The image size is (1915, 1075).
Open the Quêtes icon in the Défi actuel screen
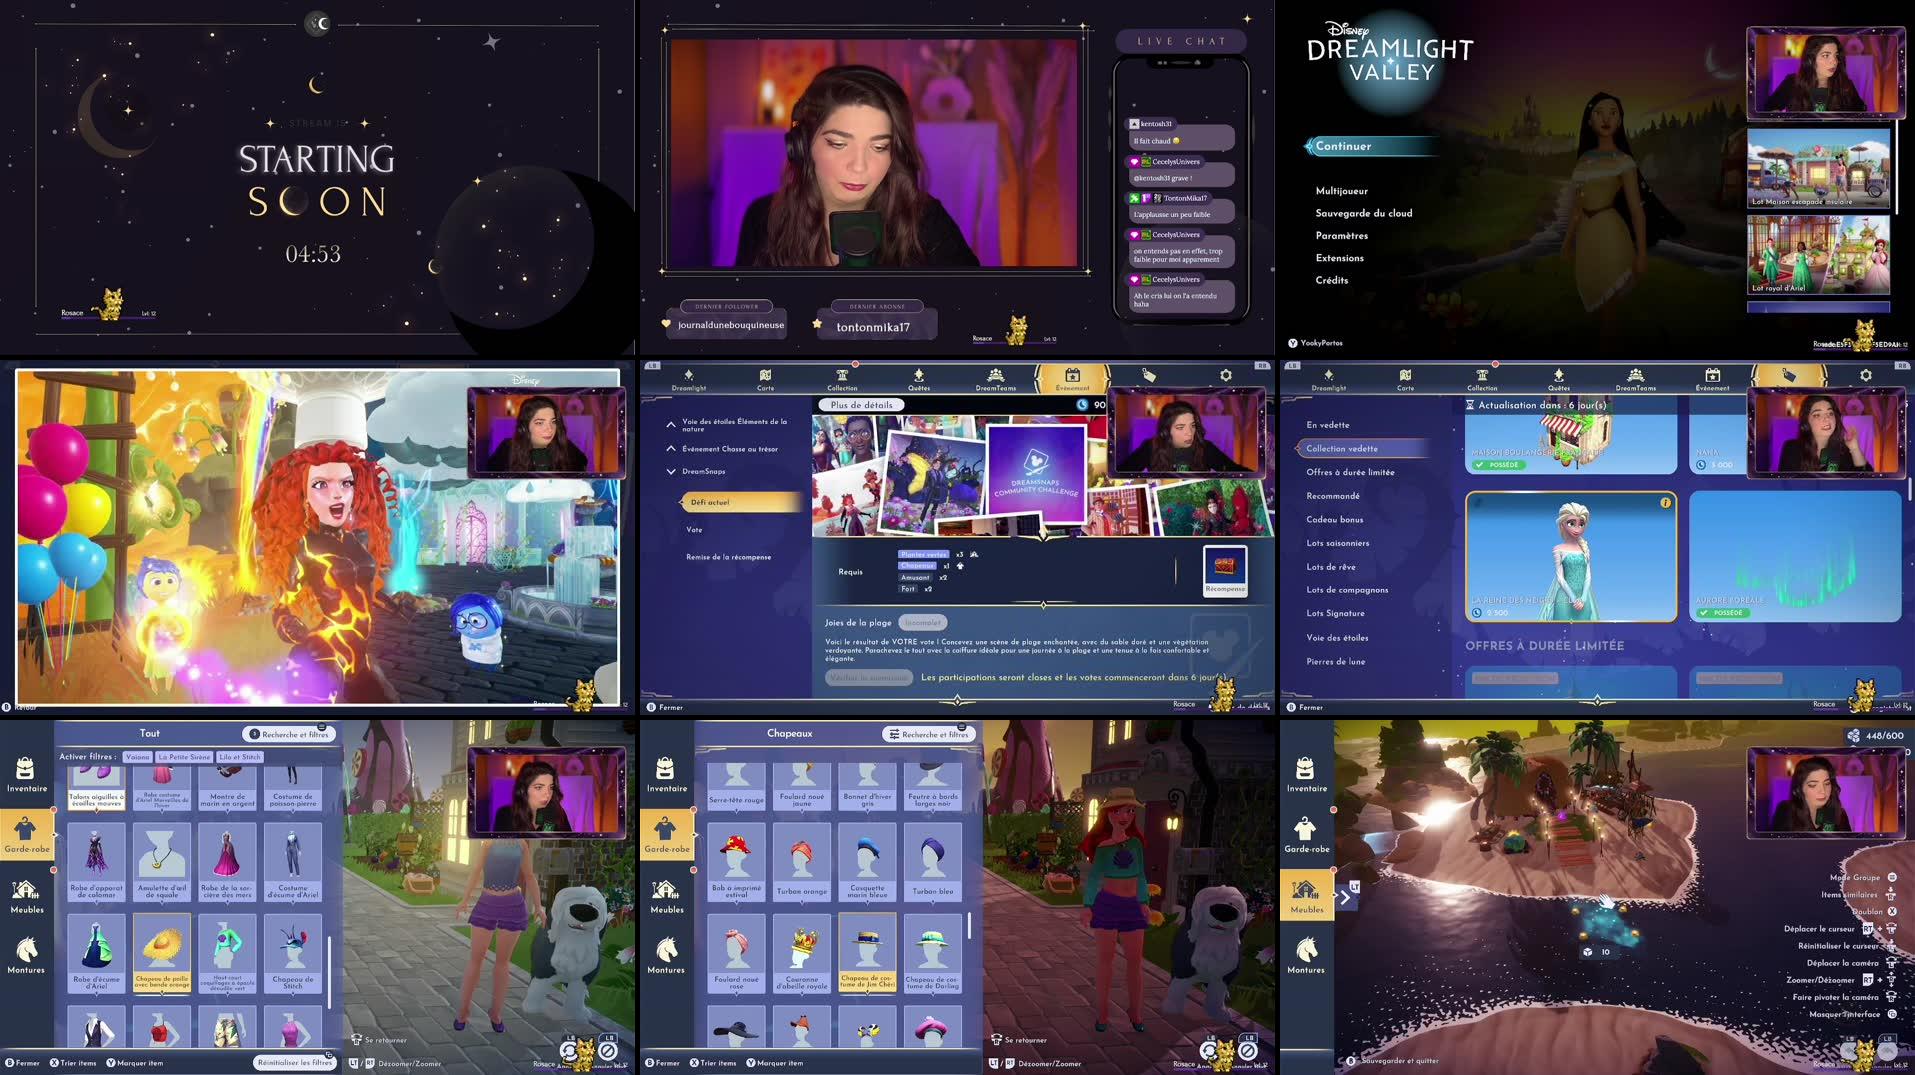(918, 379)
